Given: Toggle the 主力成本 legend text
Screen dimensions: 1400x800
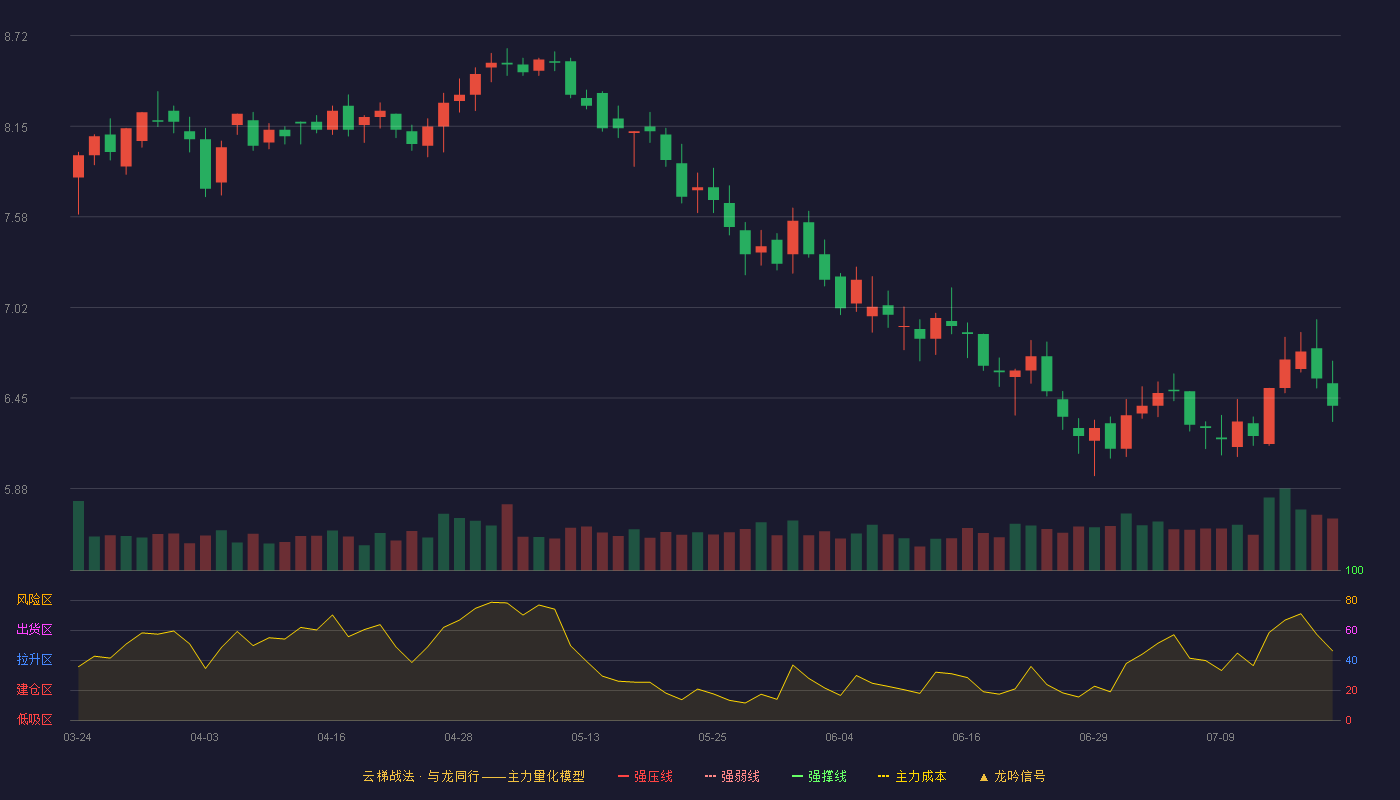Looking at the screenshot, I should coord(920,776).
